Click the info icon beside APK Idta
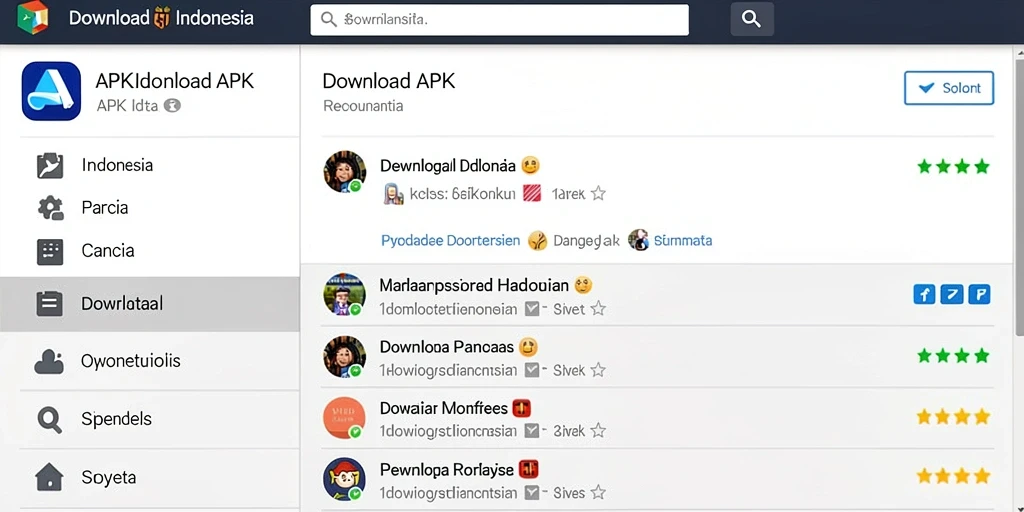The height and width of the screenshot is (512, 1024). [x=172, y=105]
